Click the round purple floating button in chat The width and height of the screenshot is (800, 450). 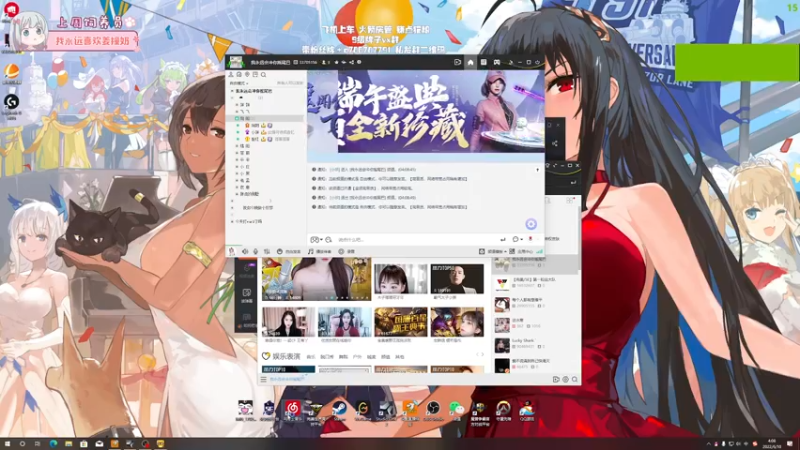tap(531, 224)
